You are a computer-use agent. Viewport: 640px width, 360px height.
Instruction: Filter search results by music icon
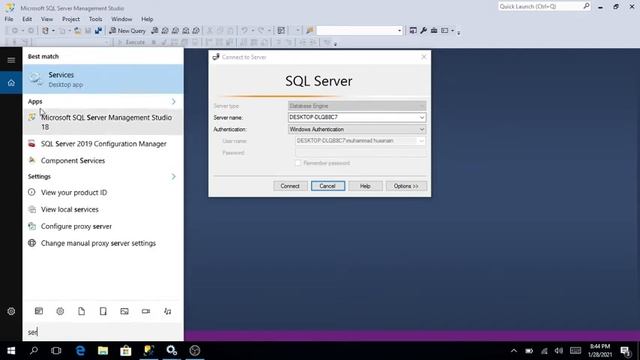coord(167,311)
